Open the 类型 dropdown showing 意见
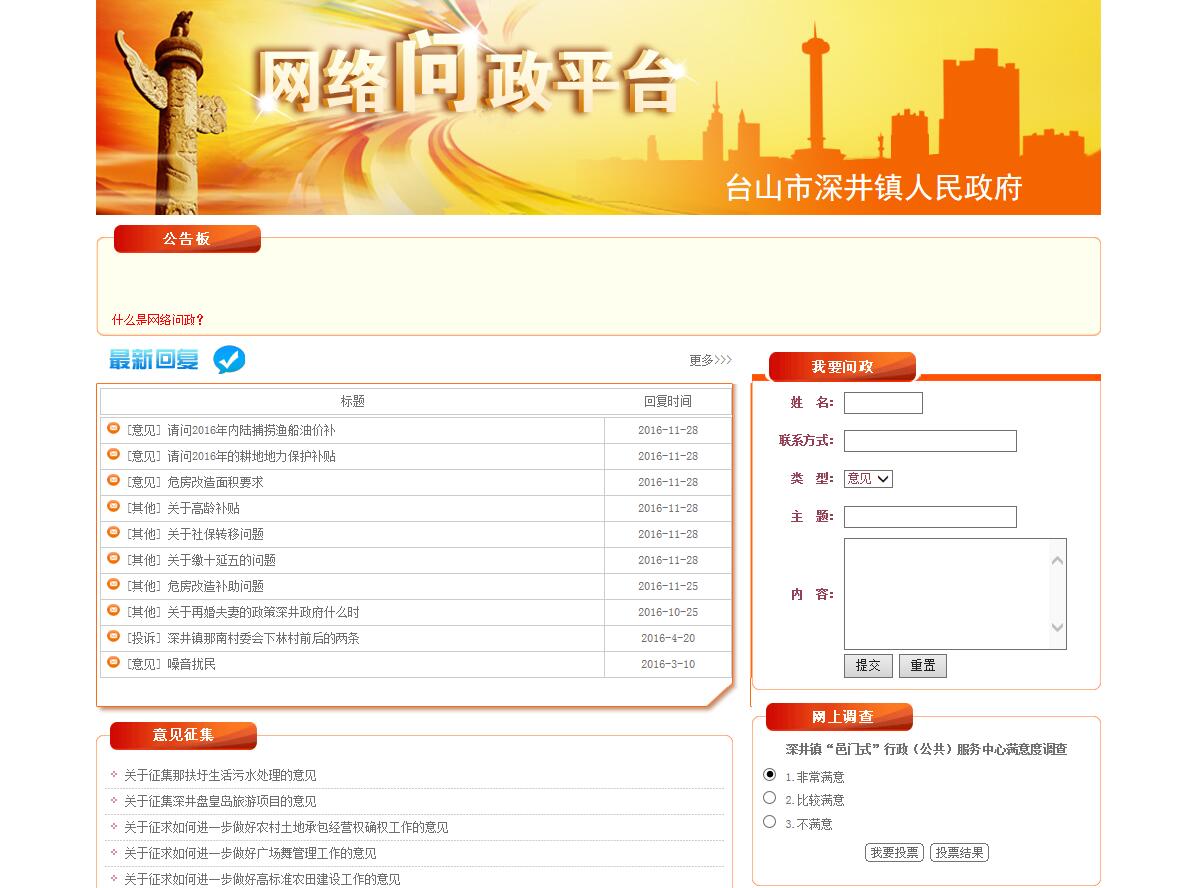 (x=867, y=479)
